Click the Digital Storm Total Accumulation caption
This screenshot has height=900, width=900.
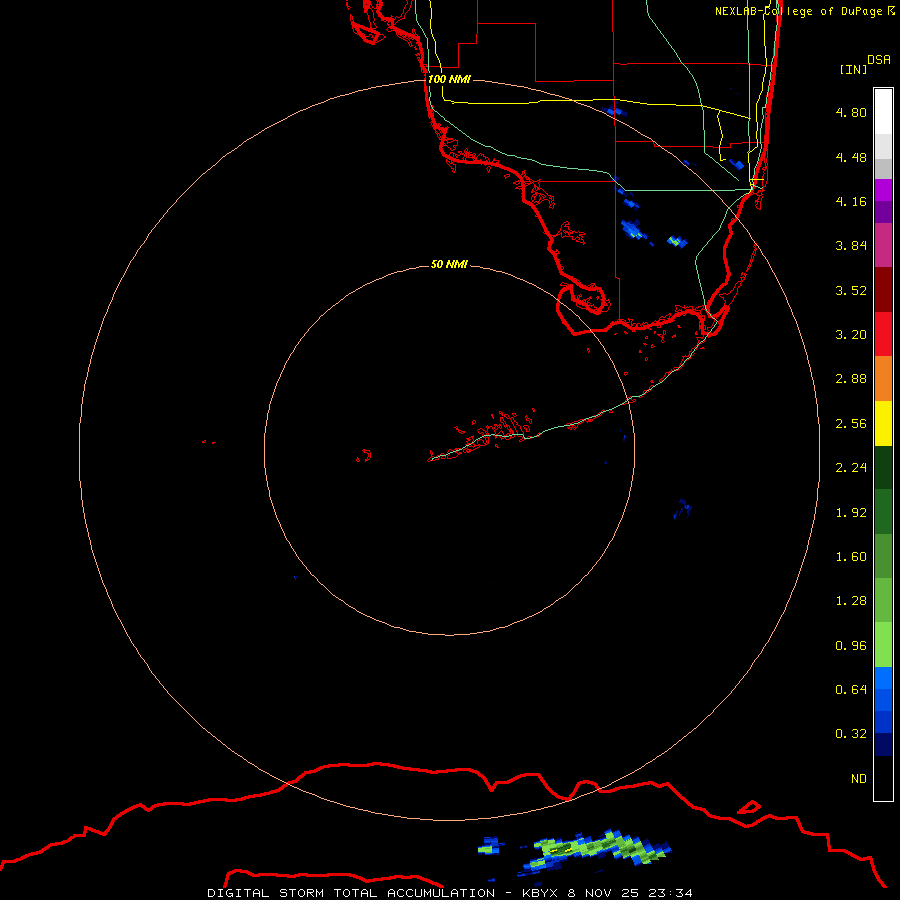click(449, 893)
